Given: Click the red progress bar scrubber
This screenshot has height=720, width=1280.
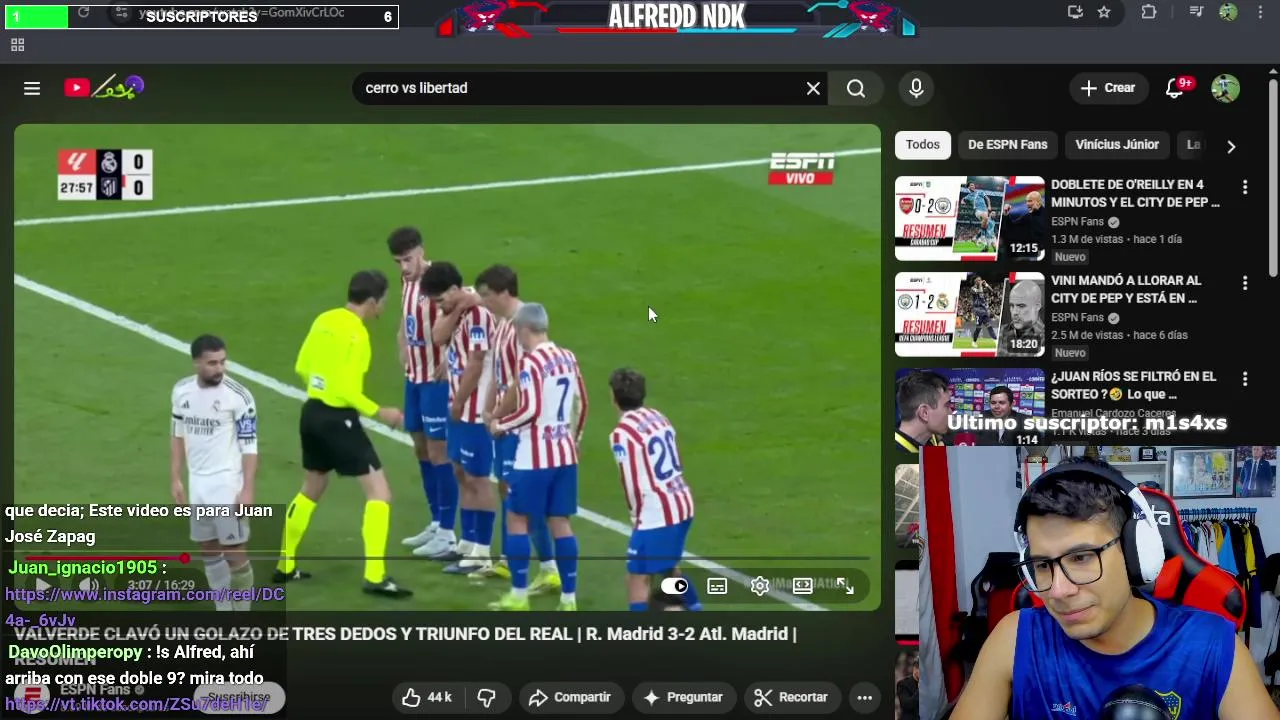Looking at the screenshot, I should pos(185,558).
